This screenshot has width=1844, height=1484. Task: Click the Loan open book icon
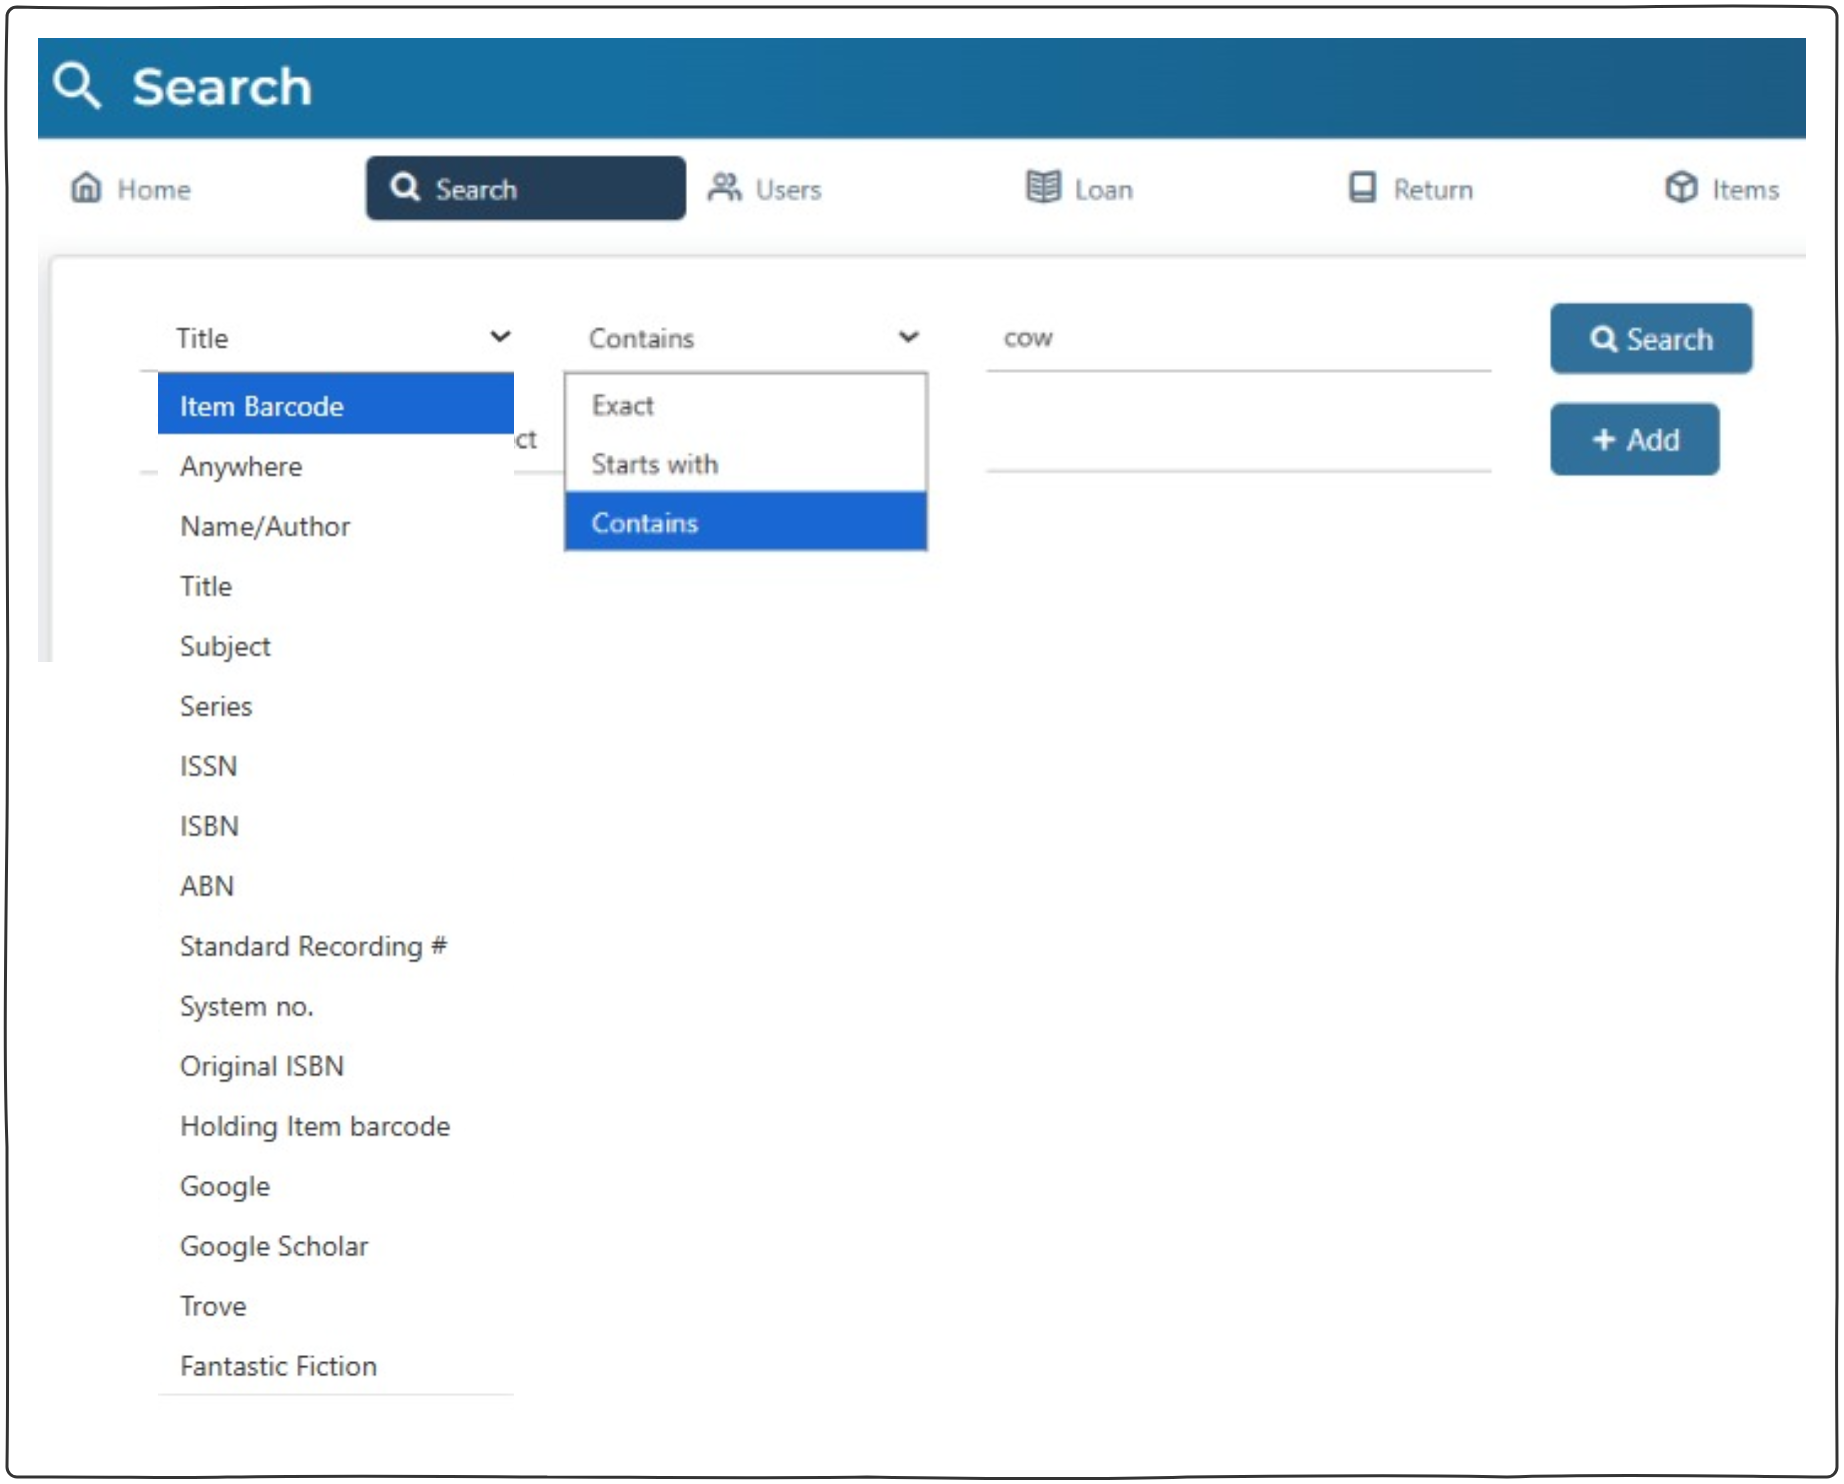click(1043, 188)
